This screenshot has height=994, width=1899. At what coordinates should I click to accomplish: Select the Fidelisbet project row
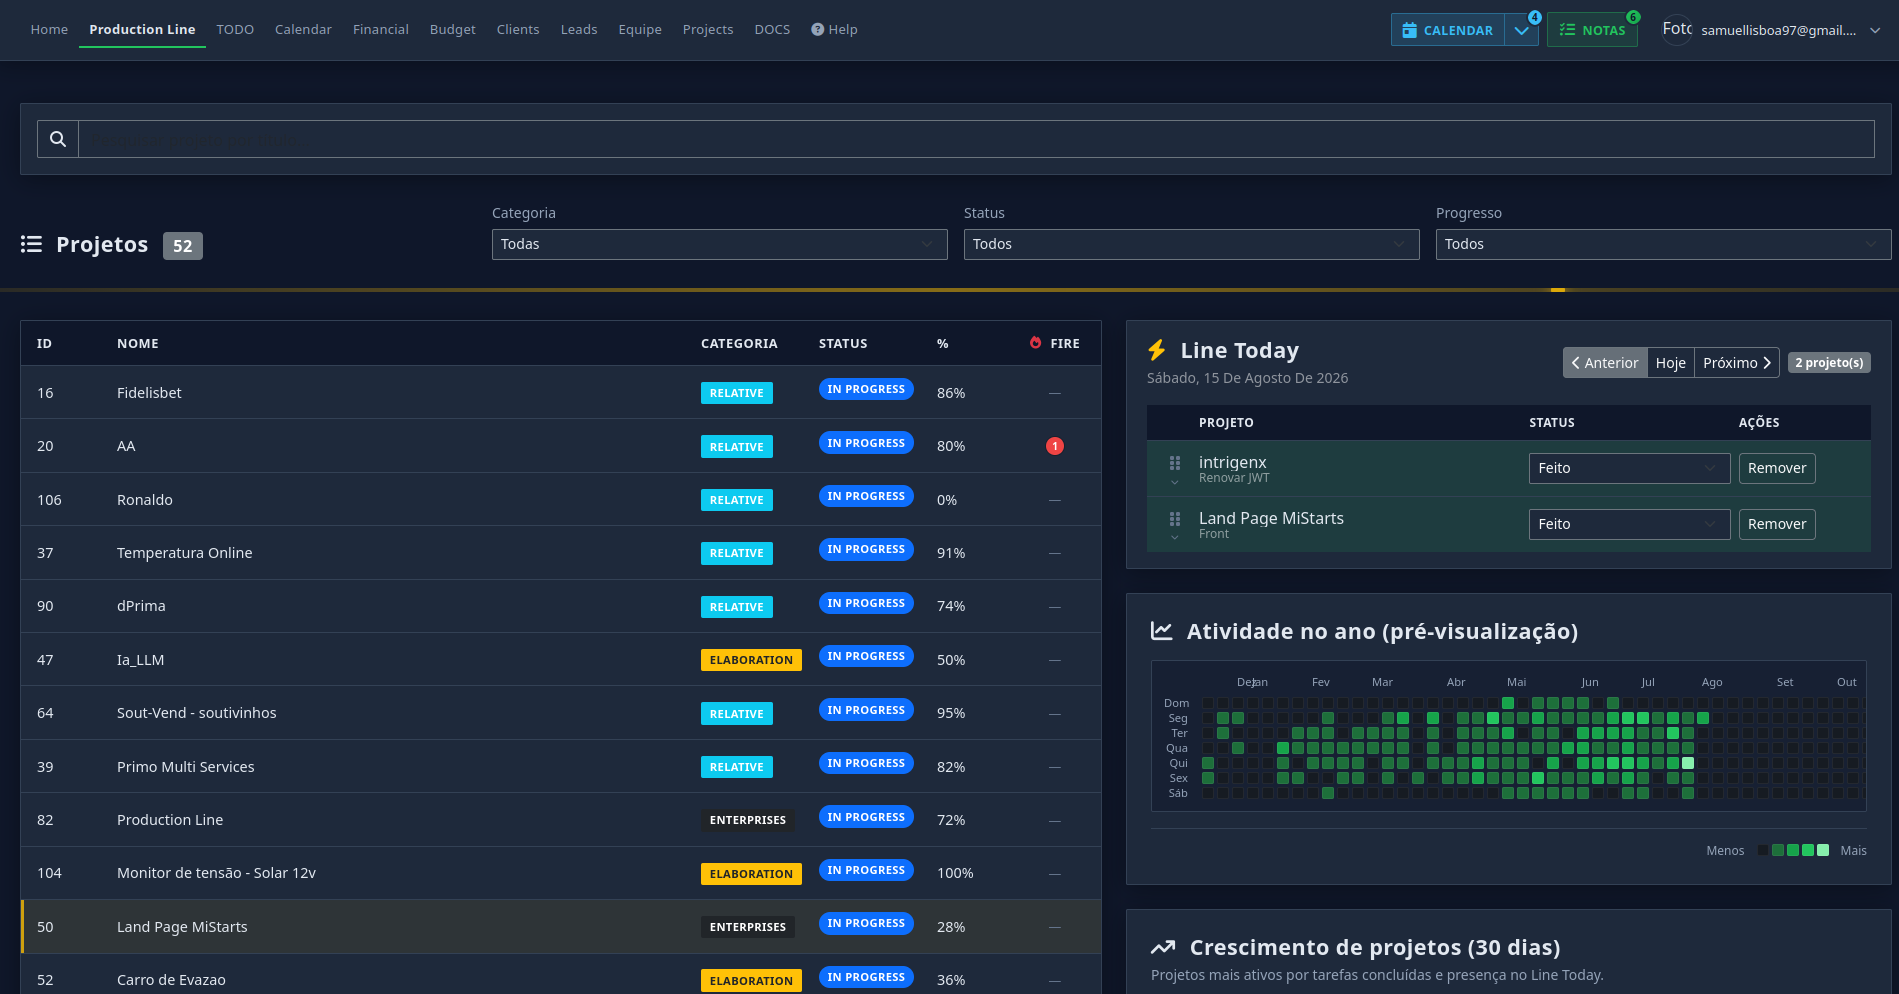click(x=561, y=393)
